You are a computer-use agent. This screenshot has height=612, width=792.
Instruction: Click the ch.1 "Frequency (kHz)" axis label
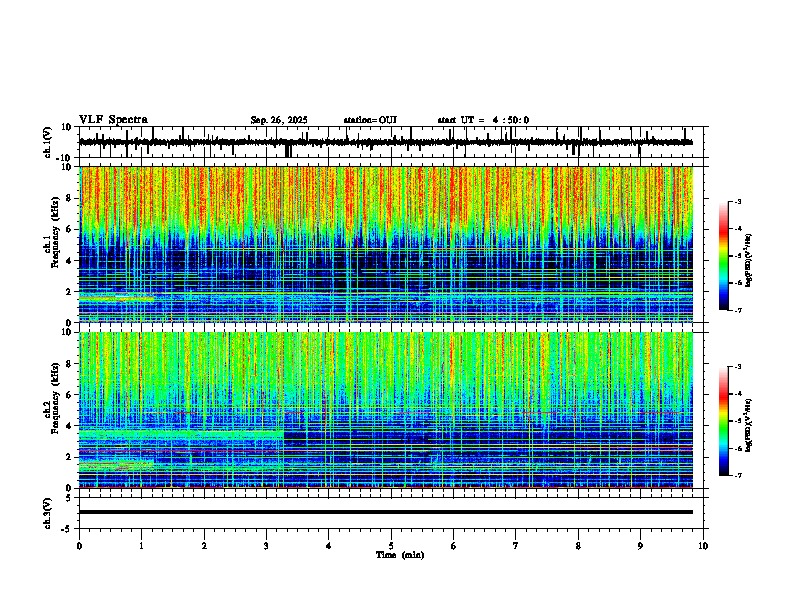click(x=55, y=233)
